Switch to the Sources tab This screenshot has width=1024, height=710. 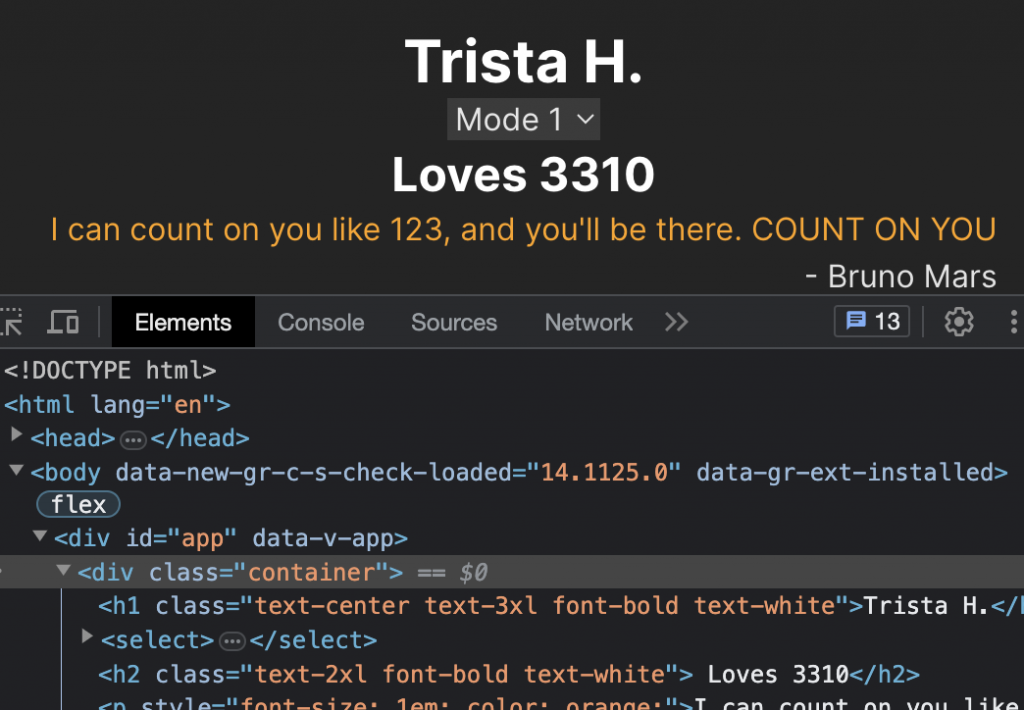pos(454,322)
